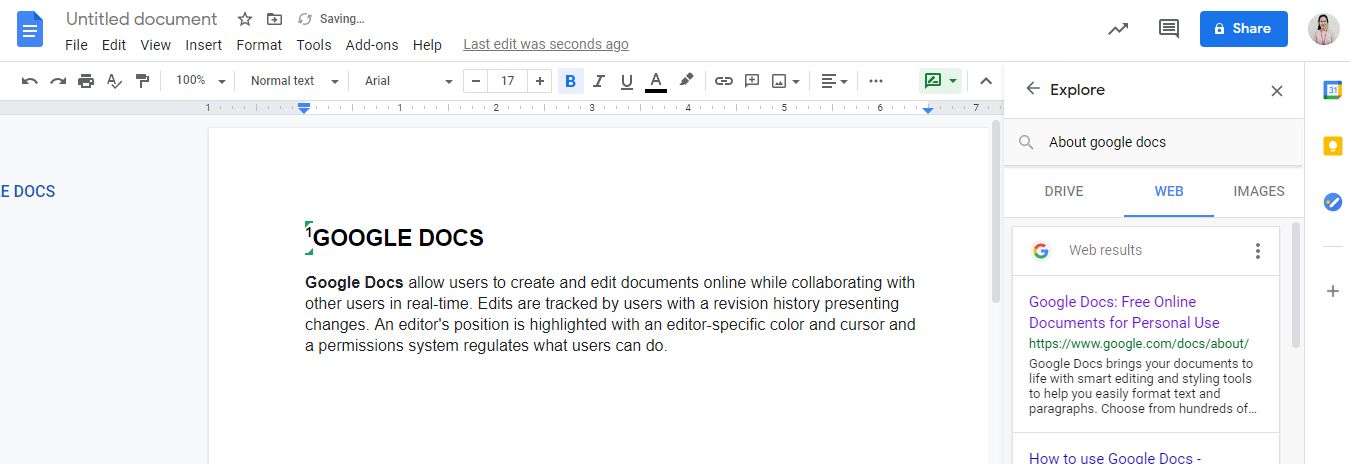Move document to folder icon
Image resolution: width=1350 pixels, height=464 pixels.
[274, 19]
